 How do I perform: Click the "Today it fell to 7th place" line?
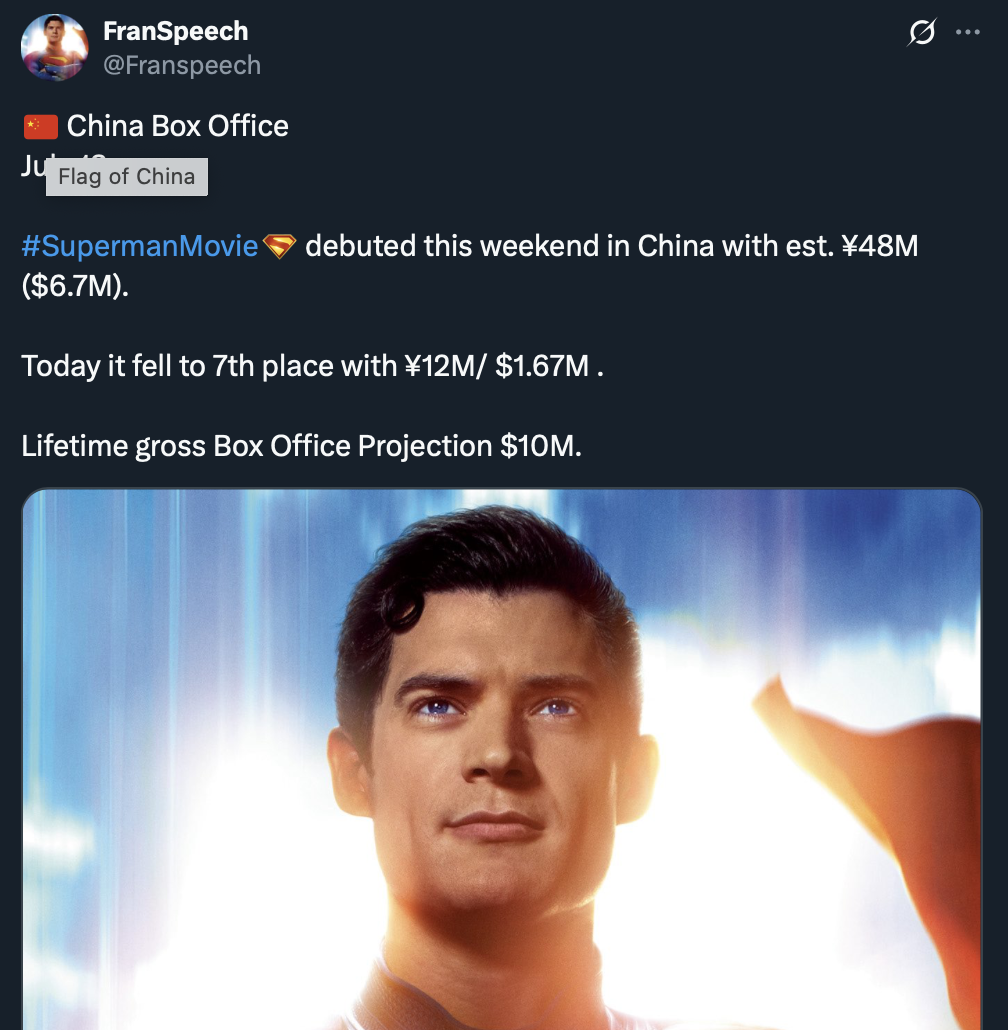(313, 366)
